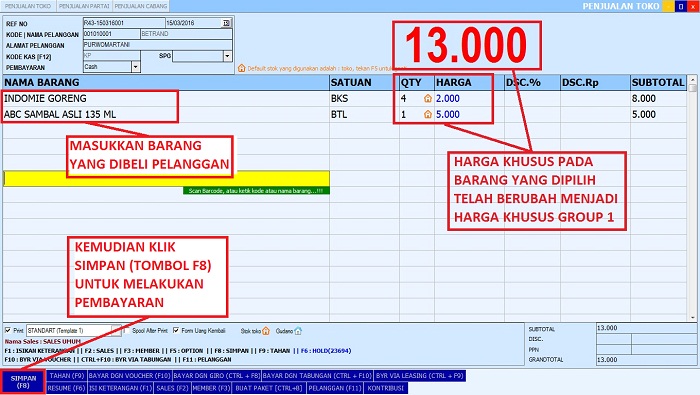700x395 pixels.
Task: Toggle the Print checkbox
Action: [8, 330]
